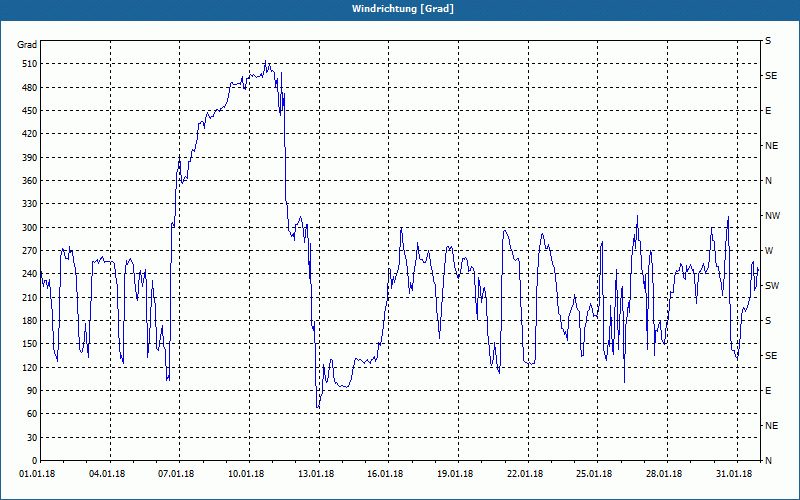Click the 390 y-axis value
Screen dimensions: 800x500
[30, 158]
